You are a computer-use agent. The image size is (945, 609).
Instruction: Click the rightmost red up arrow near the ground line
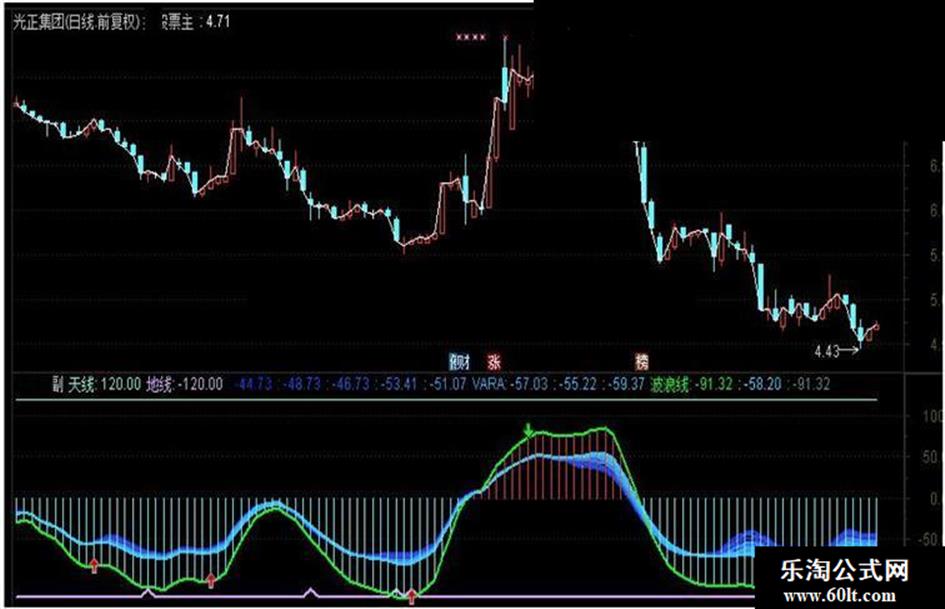point(412,596)
